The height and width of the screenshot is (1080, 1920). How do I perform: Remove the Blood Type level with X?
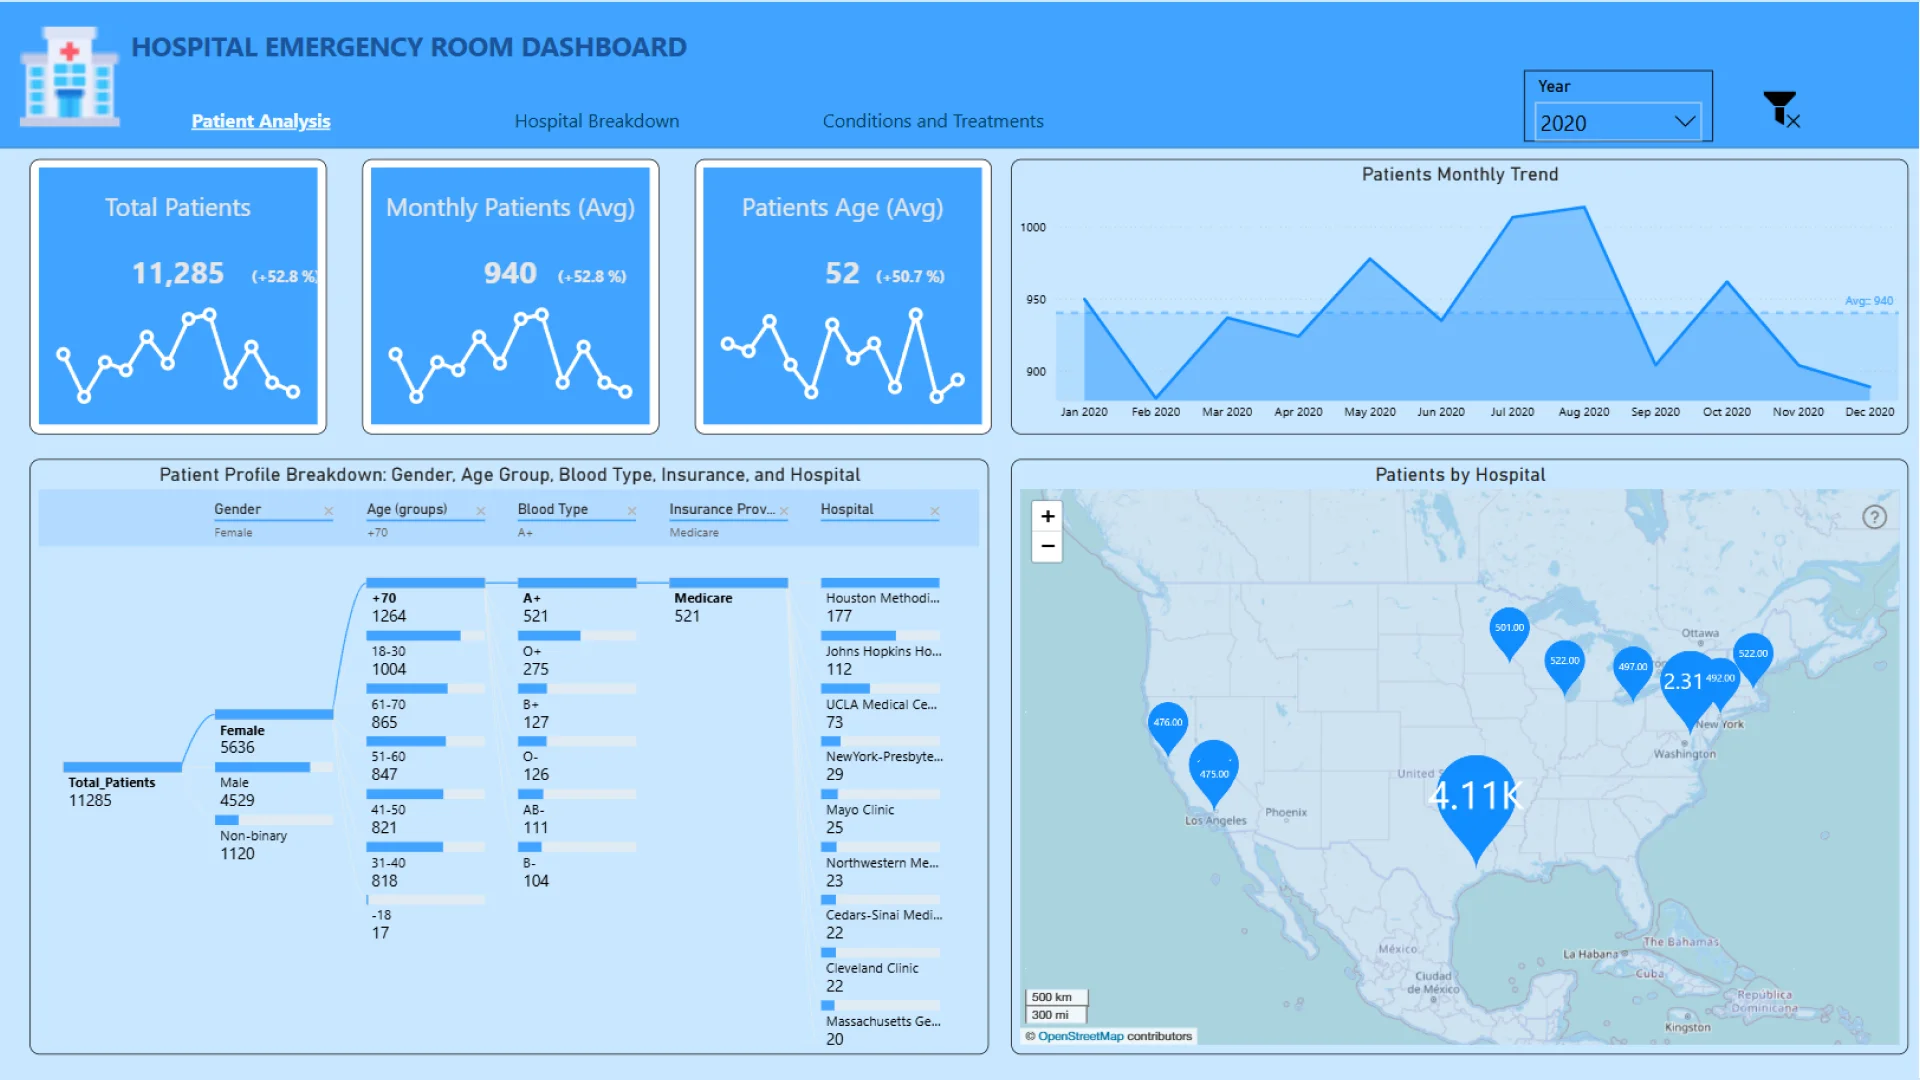click(x=631, y=511)
